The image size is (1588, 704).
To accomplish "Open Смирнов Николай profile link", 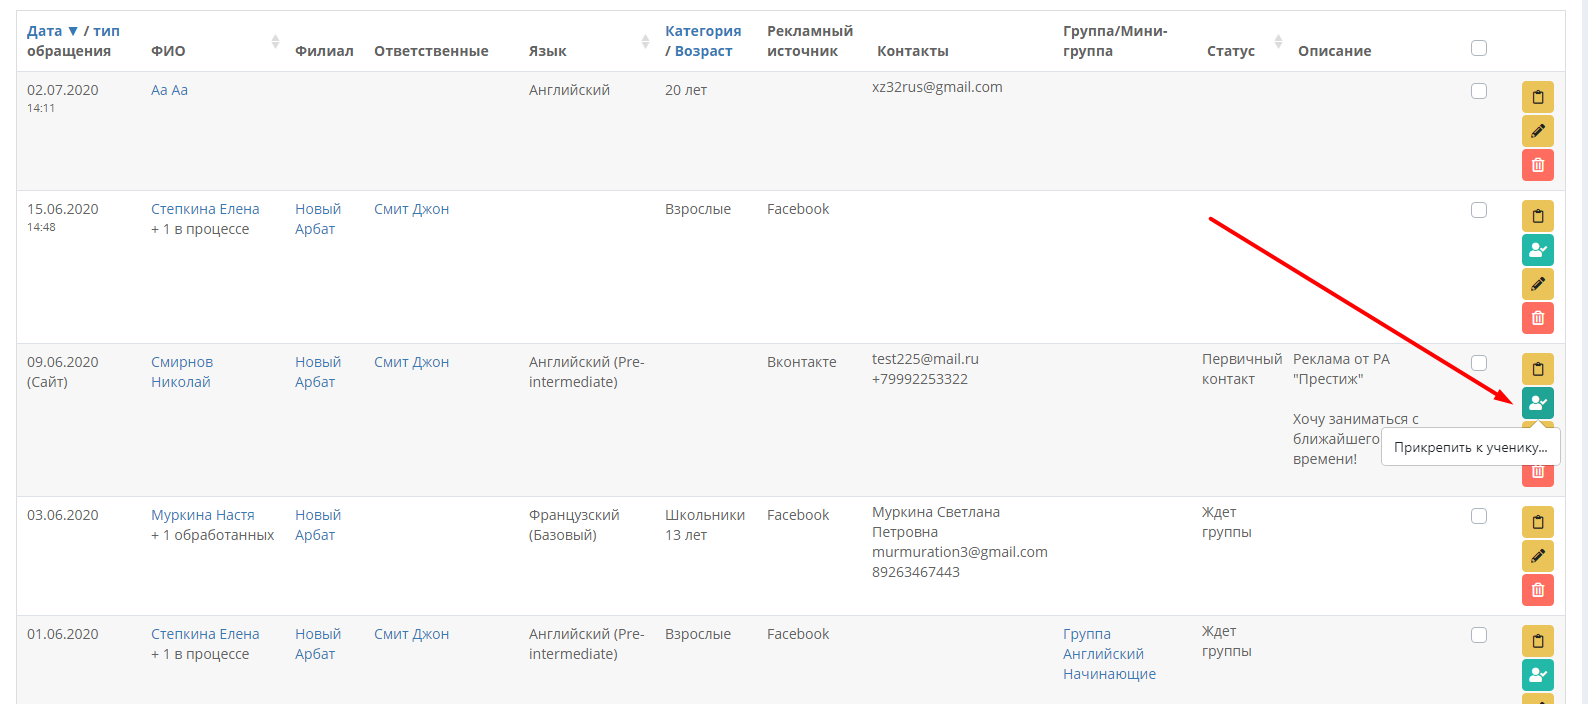I will tap(182, 372).
